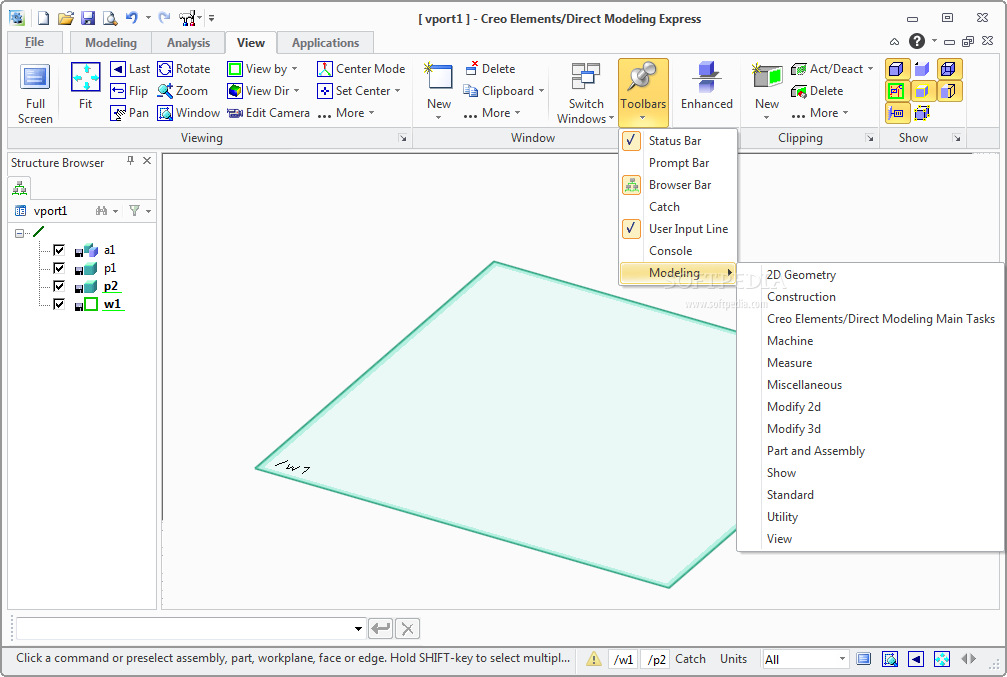The height and width of the screenshot is (677, 1007).
Task: Click the New window icon
Action: 439,76
